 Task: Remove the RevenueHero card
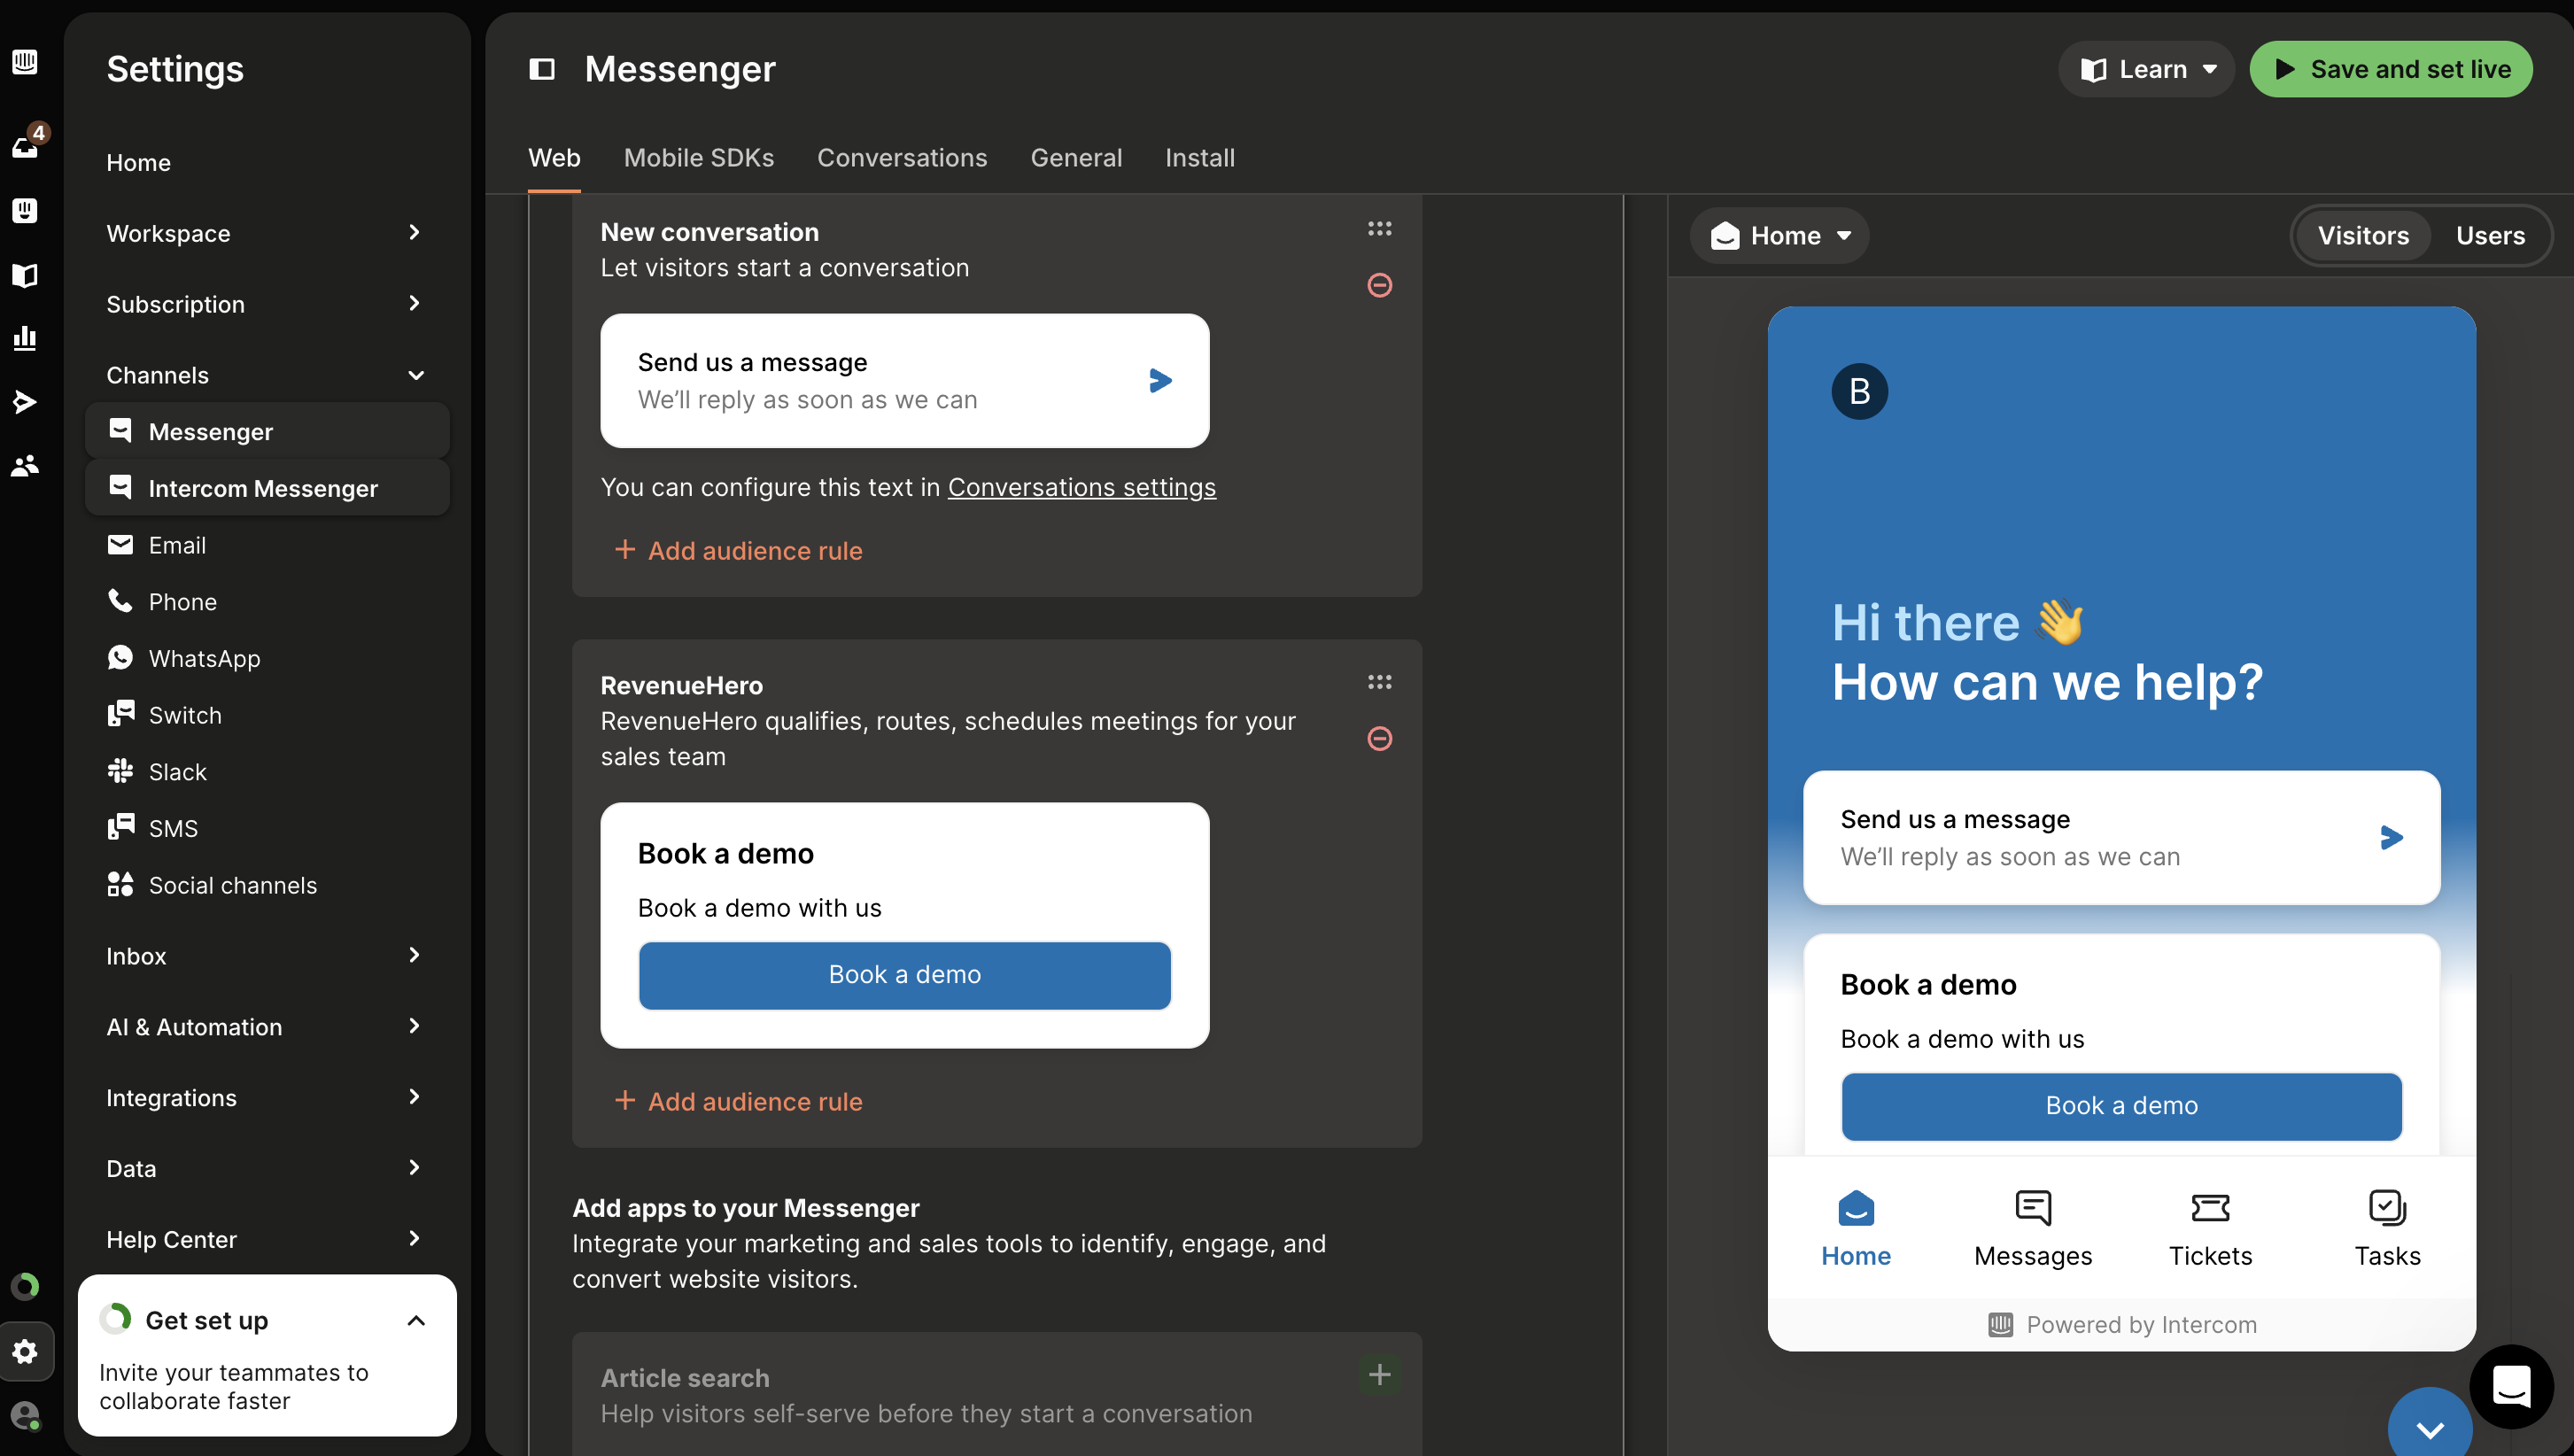click(1379, 738)
